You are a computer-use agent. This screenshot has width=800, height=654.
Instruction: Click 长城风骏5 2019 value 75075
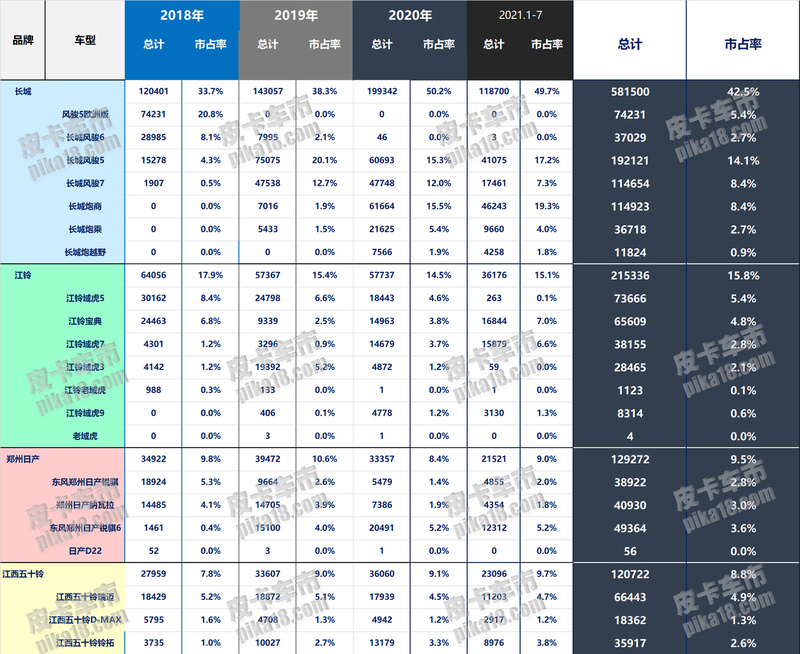tap(268, 160)
